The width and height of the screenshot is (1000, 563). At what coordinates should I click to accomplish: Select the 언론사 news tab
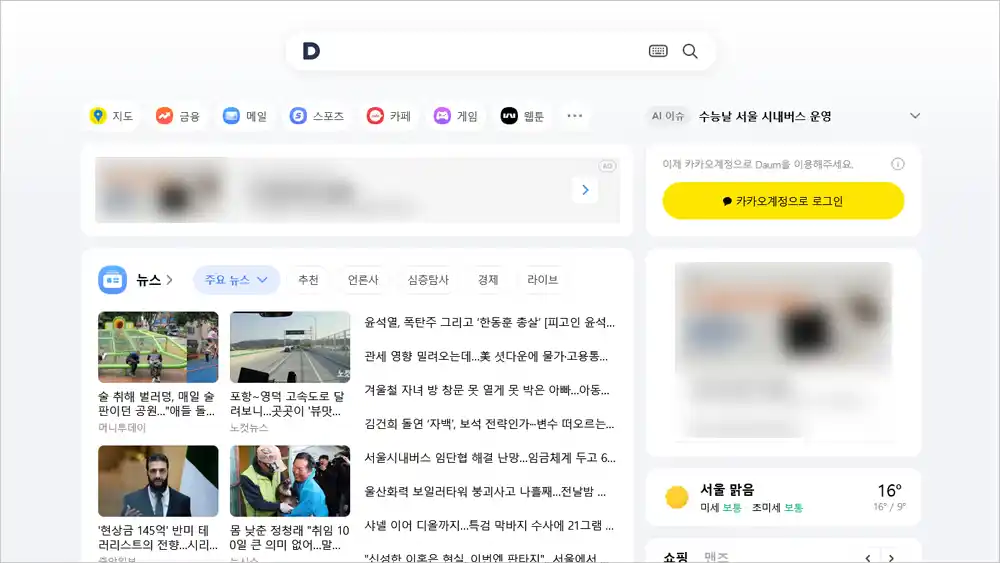point(363,280)
